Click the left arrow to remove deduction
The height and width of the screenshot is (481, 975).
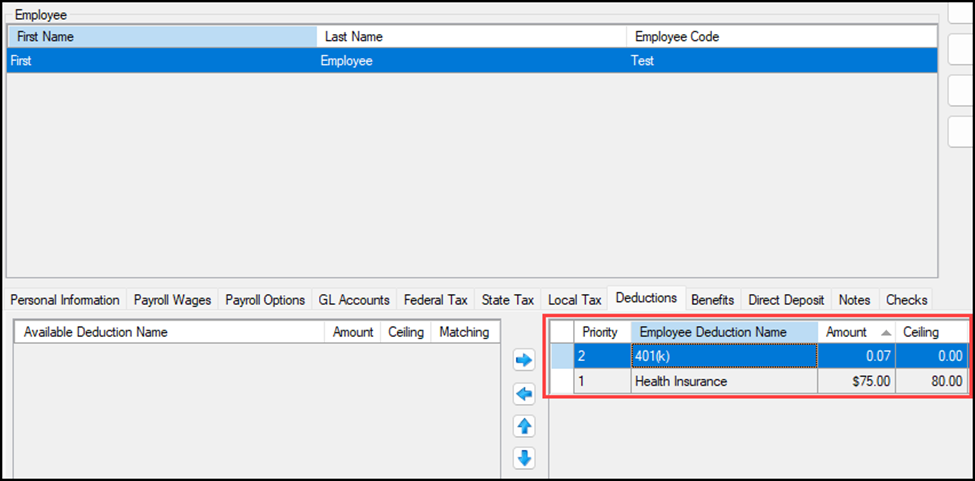523,394
